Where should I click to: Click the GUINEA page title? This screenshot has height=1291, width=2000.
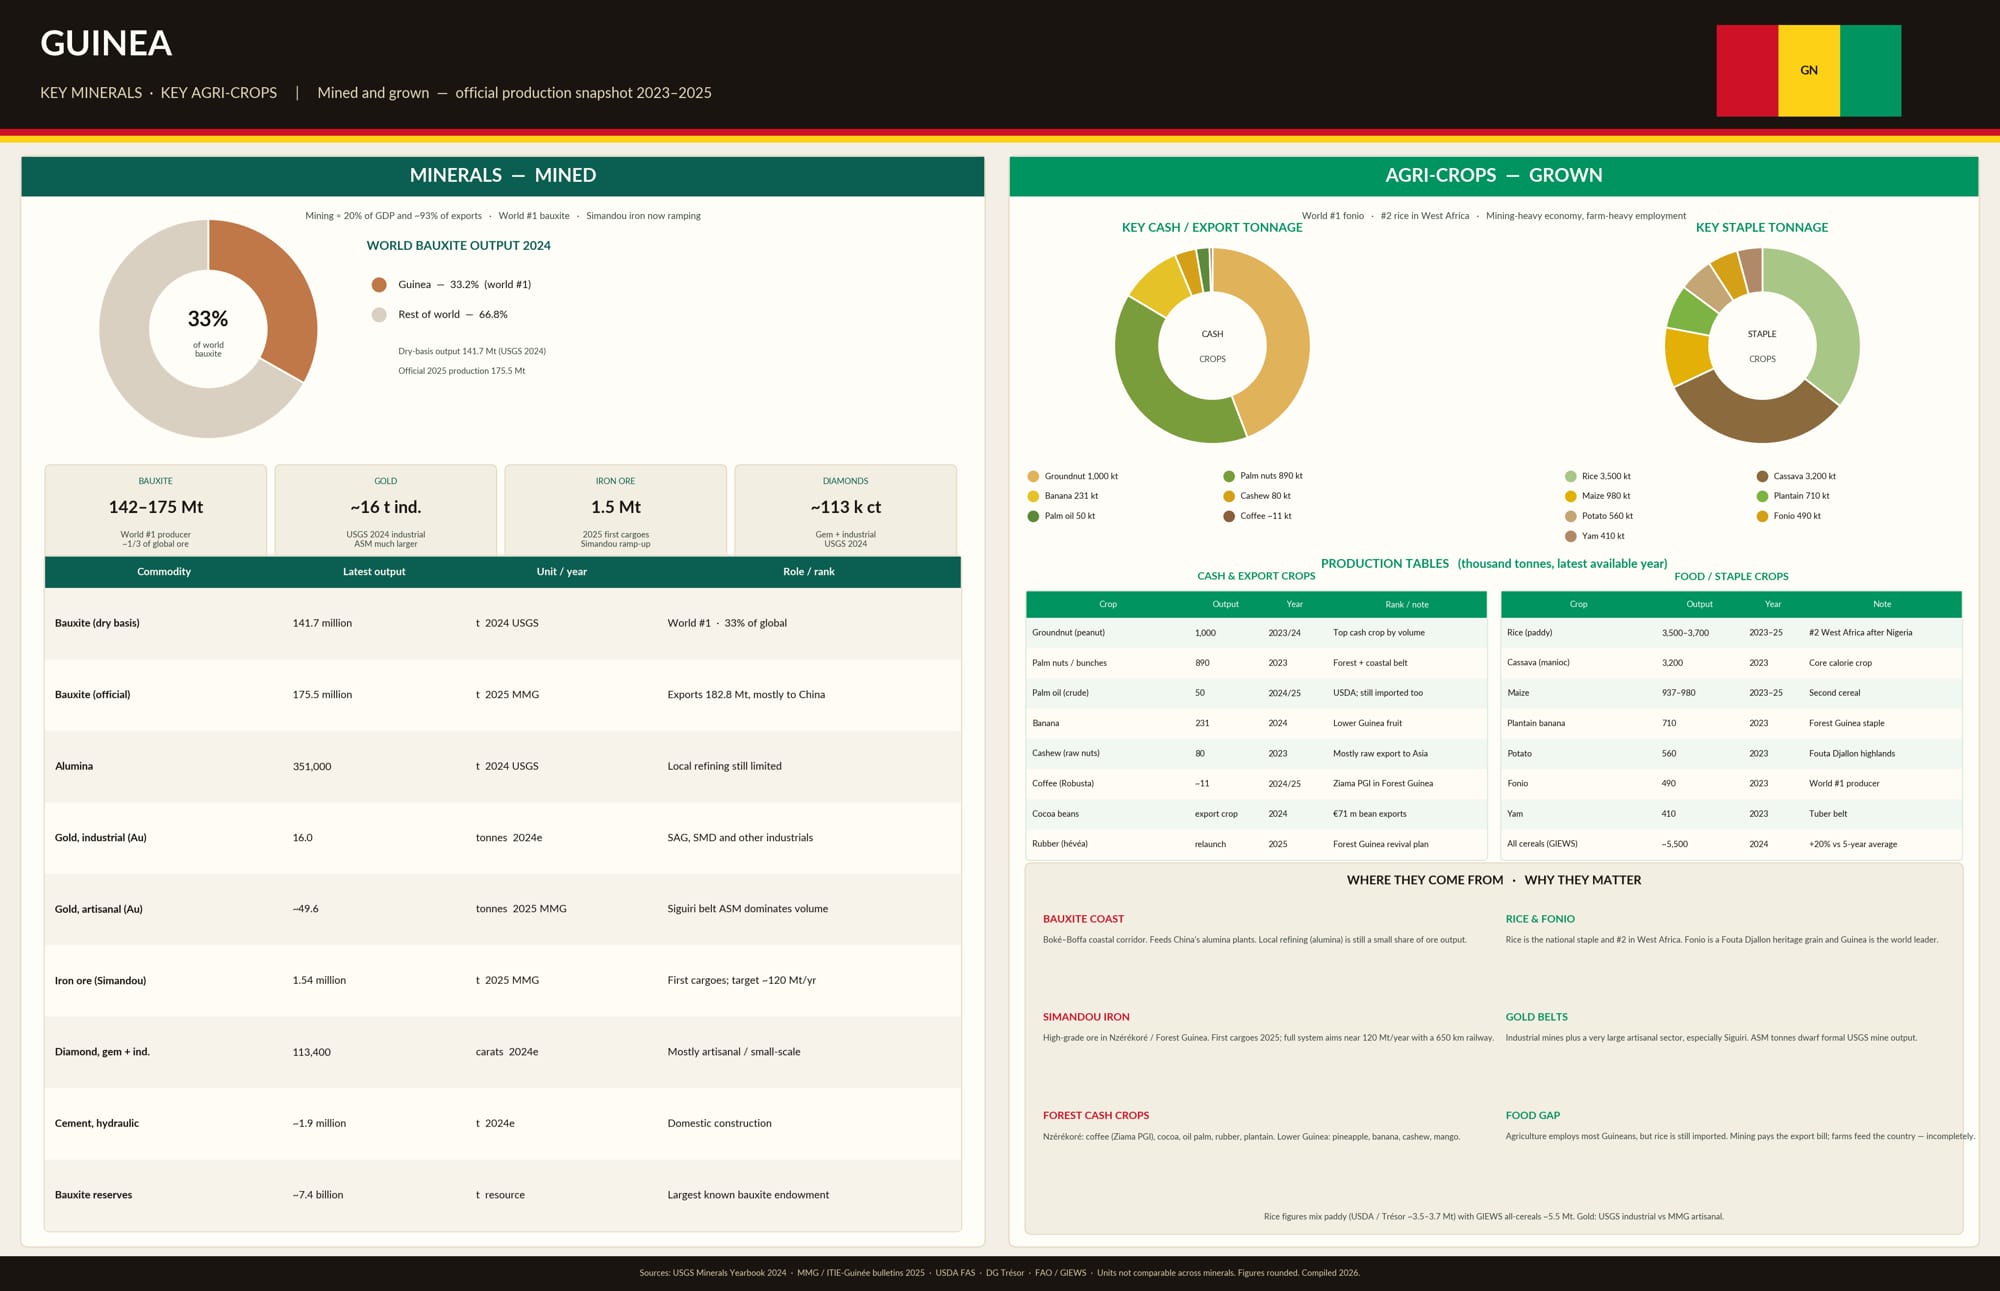tap(106, 43)
